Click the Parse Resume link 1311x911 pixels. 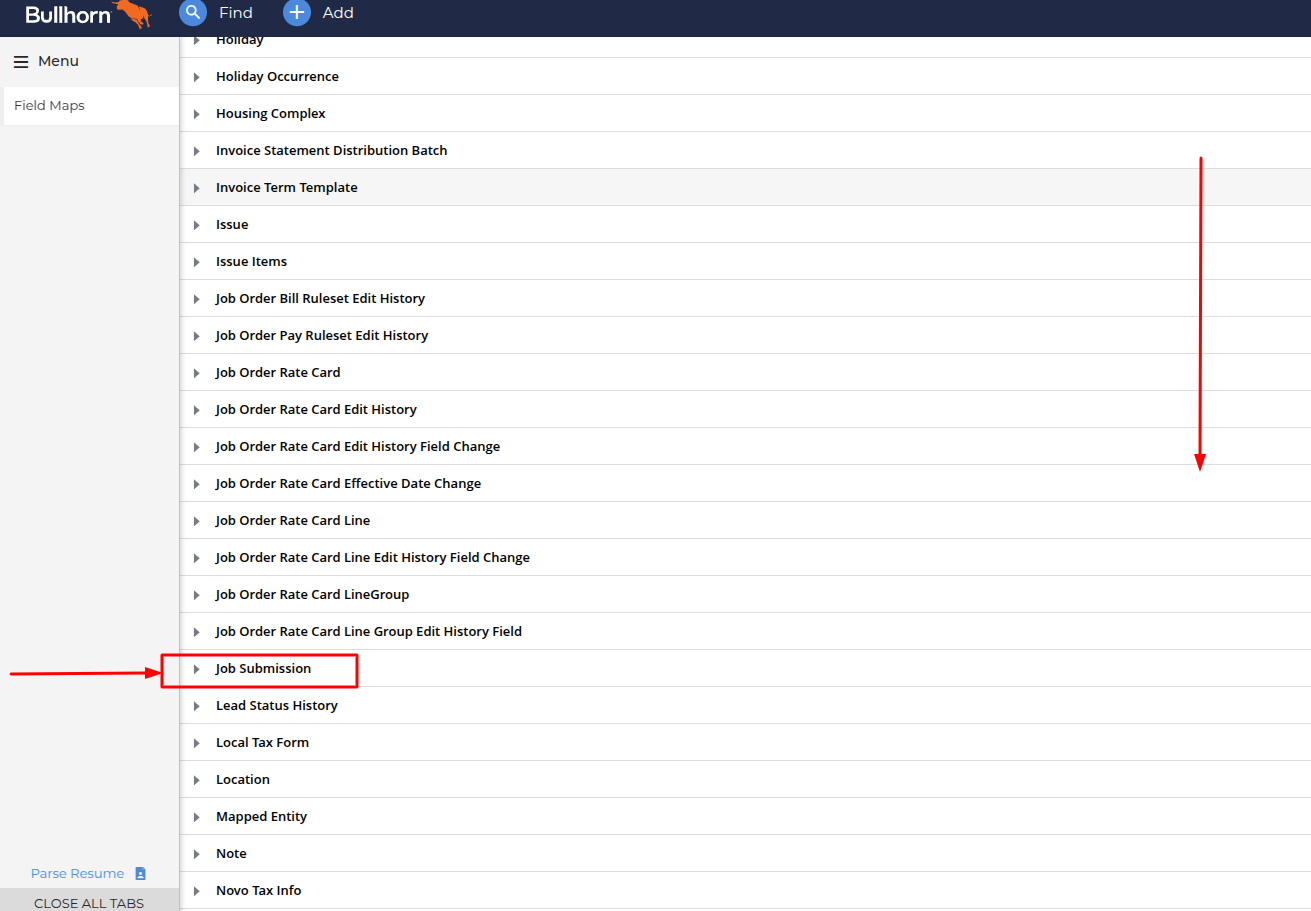click(78, 873)
